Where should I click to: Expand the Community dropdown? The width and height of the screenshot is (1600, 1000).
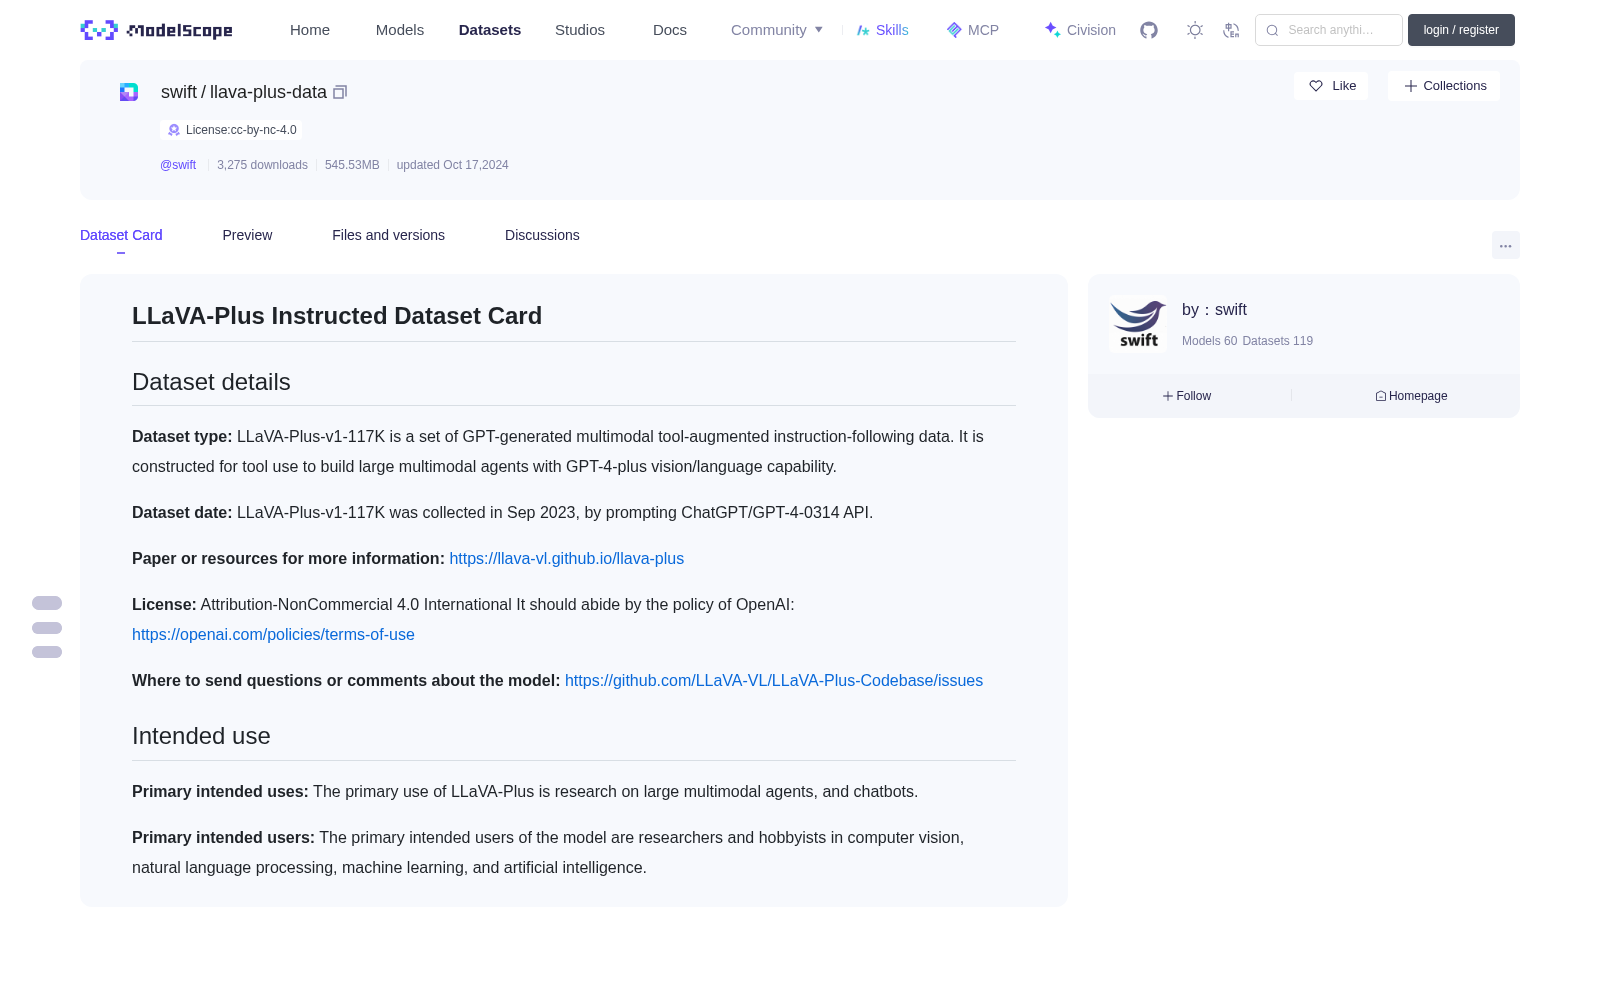pyautogui.click(x=777, y=30)
